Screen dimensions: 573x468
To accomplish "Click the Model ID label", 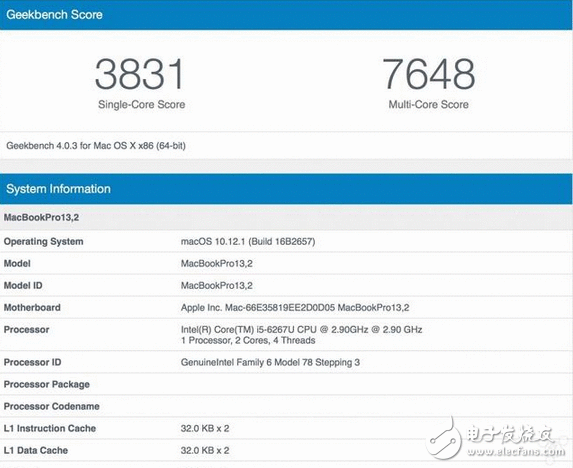I will (x=23, y=285).
